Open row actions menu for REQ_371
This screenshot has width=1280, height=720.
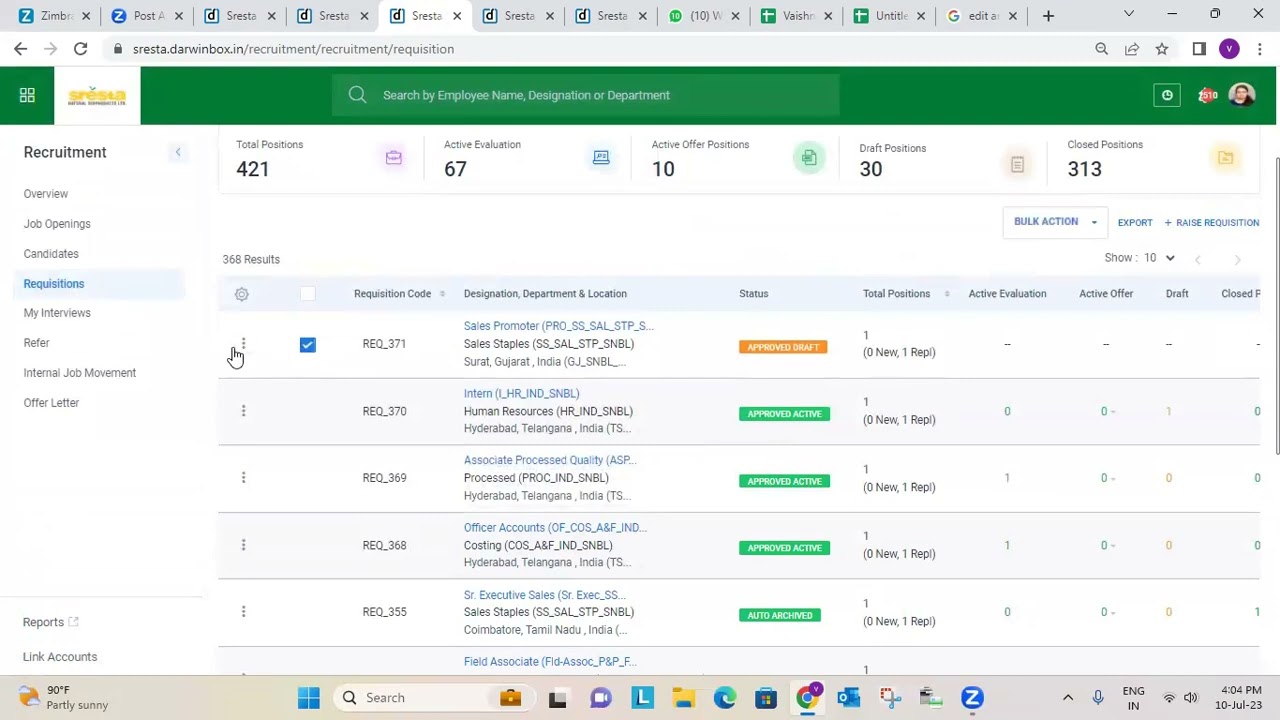(x=243, y=344)
